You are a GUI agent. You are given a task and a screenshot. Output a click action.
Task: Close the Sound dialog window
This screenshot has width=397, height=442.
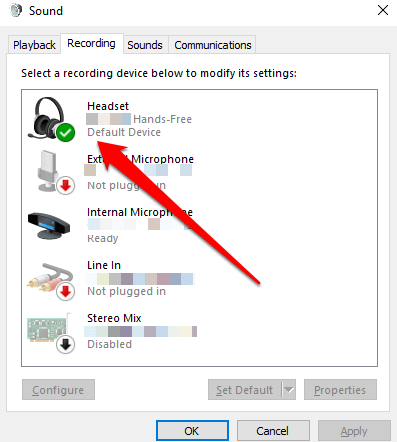(383, 10)
